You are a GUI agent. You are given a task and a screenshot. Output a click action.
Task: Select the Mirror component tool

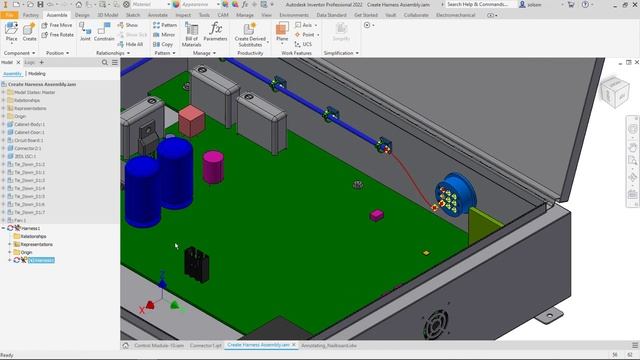(x=164, y=35)
